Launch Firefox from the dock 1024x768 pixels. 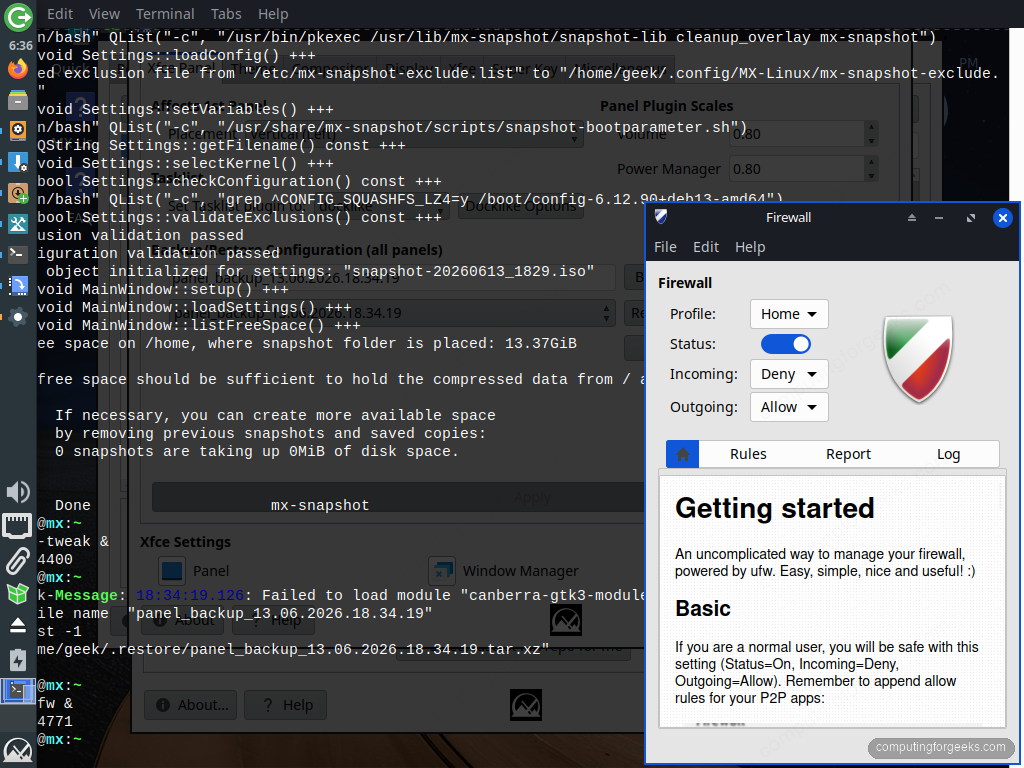click(x=18, y=69)
